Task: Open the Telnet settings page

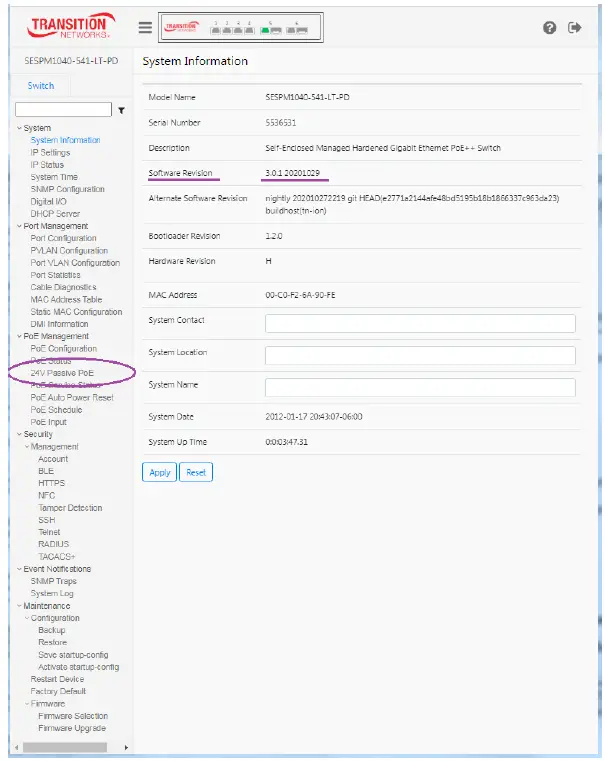Action: click(49, 532)
